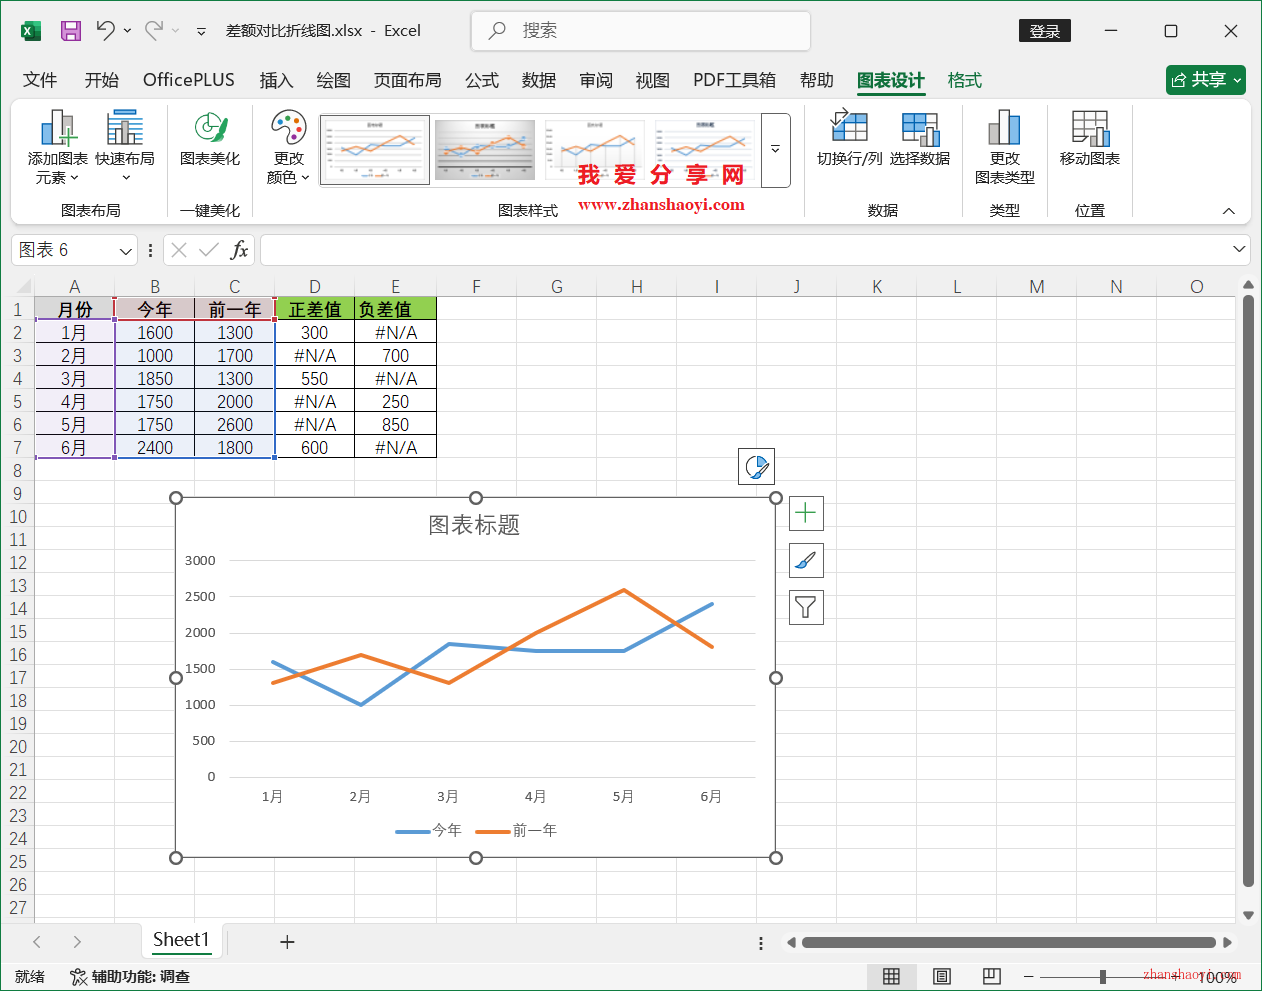
Task: Click the 登录 (Sign in) button
Action: 1044,31
